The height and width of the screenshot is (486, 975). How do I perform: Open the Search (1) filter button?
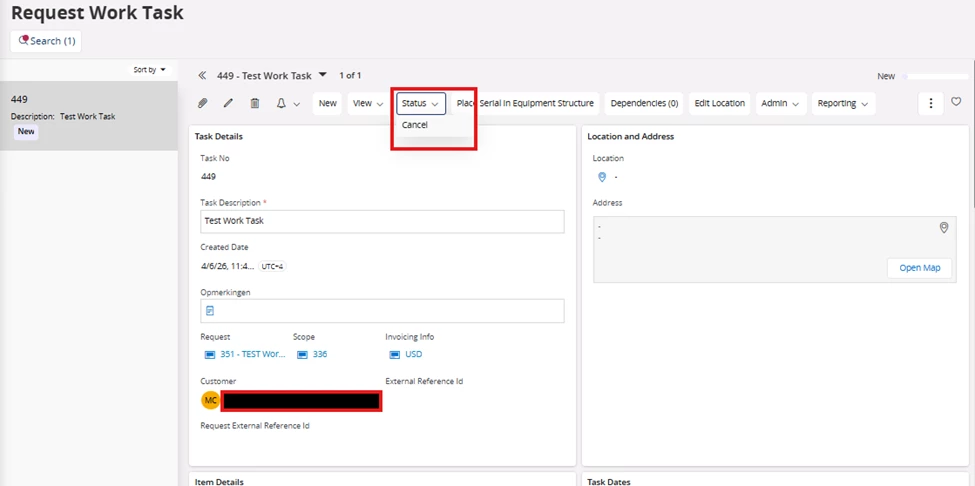(x=46, y=41)
